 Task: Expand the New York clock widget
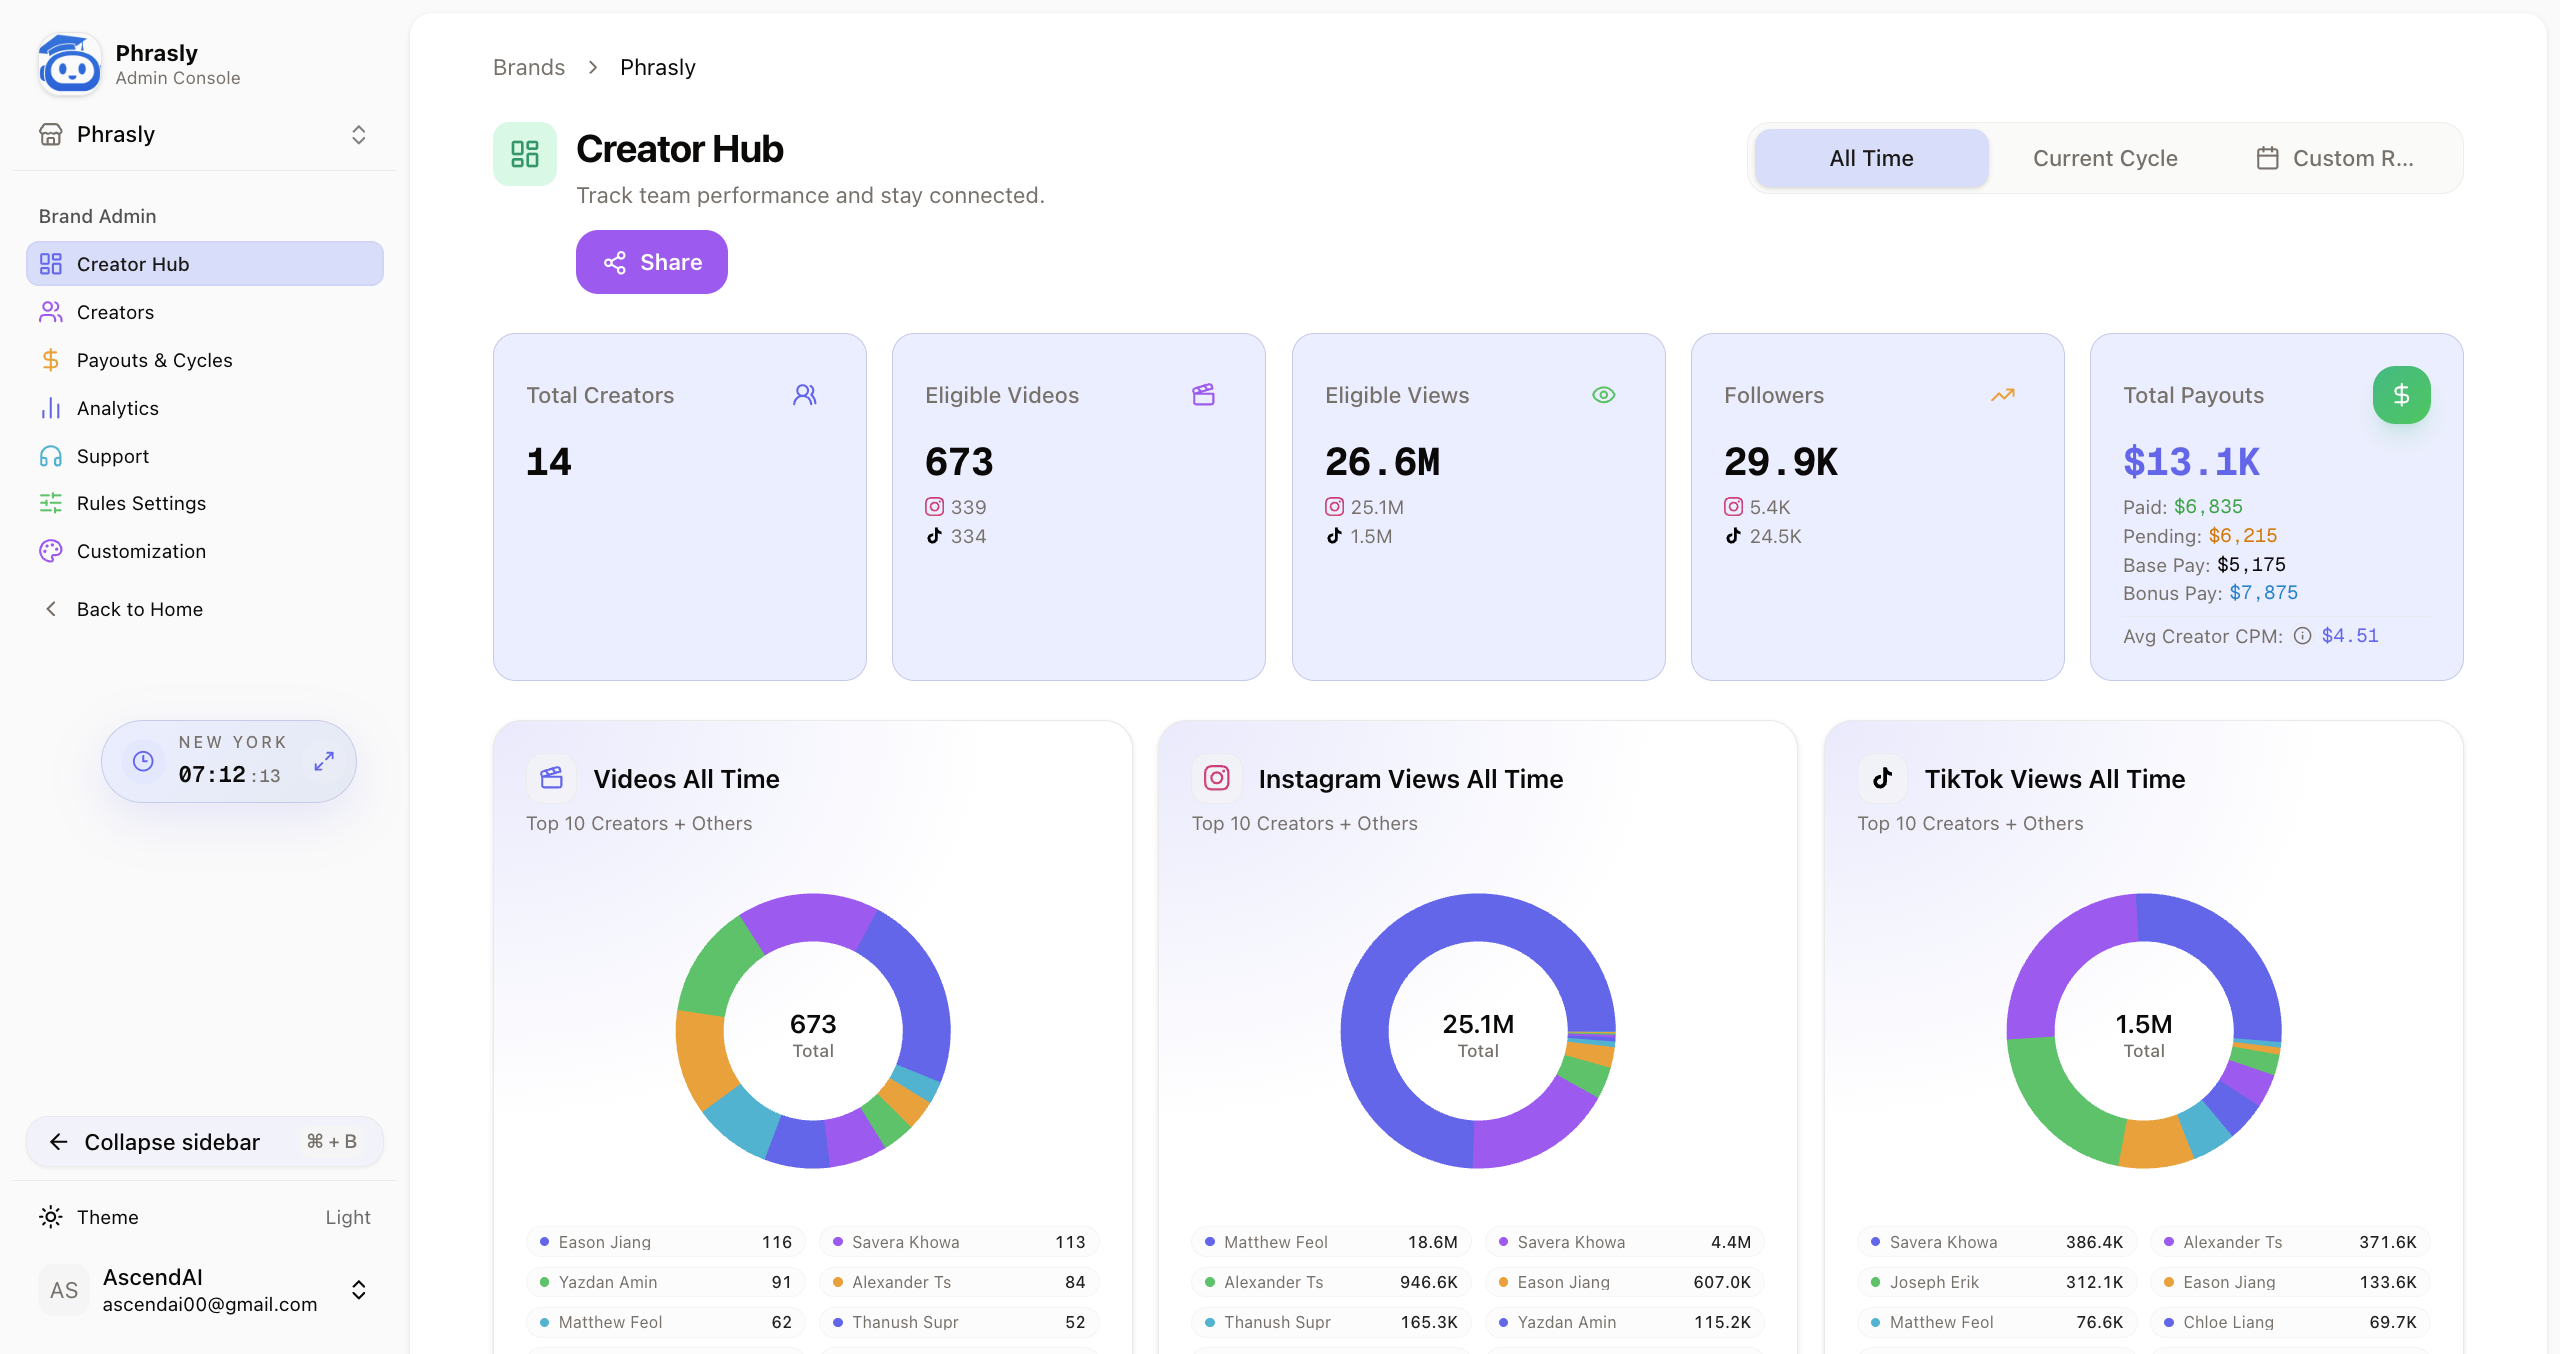[x=323, y=761]
